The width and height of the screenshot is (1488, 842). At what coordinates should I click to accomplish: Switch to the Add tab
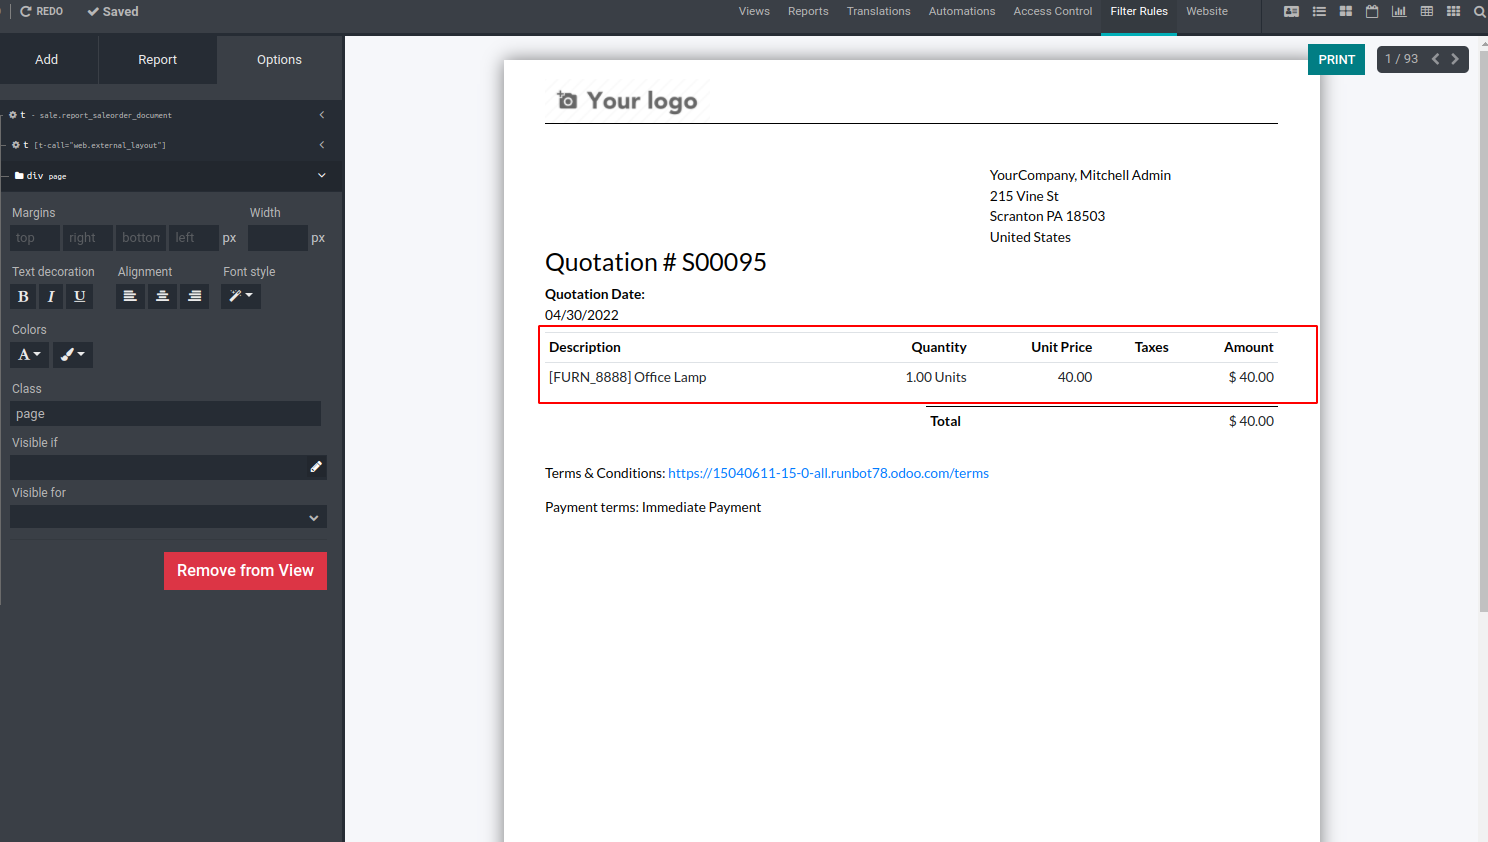pos(47,60)
